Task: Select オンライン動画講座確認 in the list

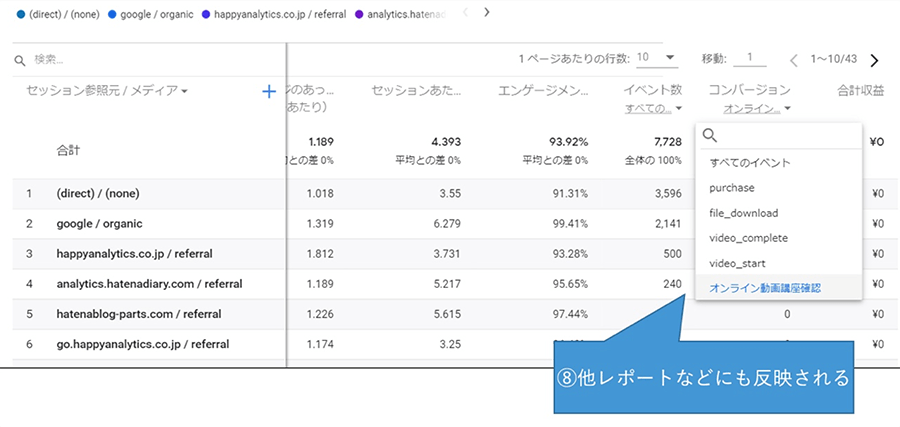Action: click(x=778, y=288)
